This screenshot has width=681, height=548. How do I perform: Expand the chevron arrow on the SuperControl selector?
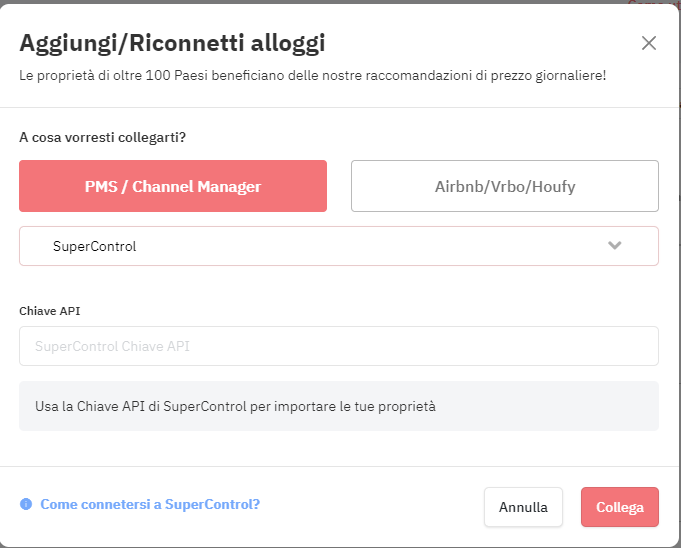(615, 245)
